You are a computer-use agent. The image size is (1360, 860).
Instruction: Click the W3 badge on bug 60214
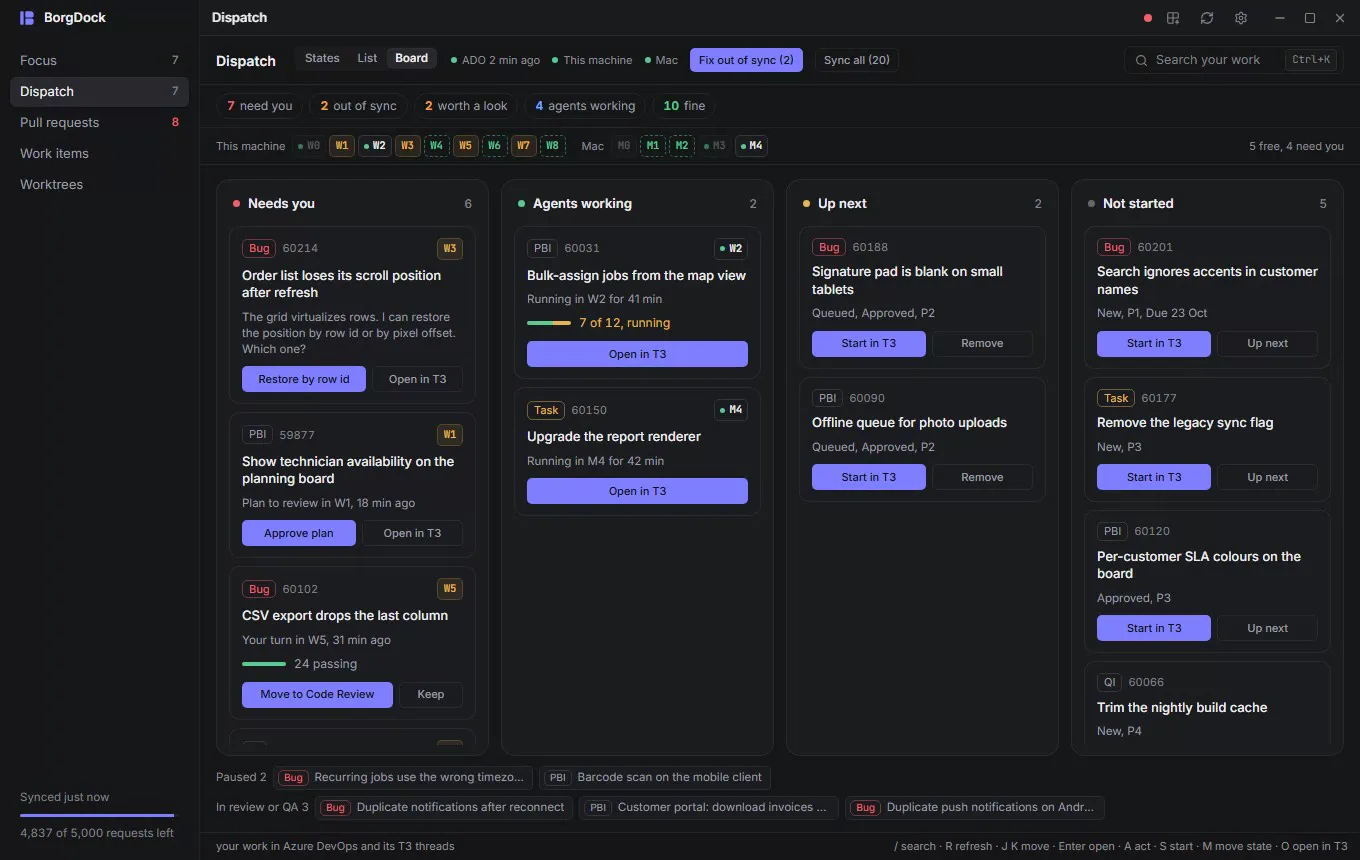coord(450,248)
